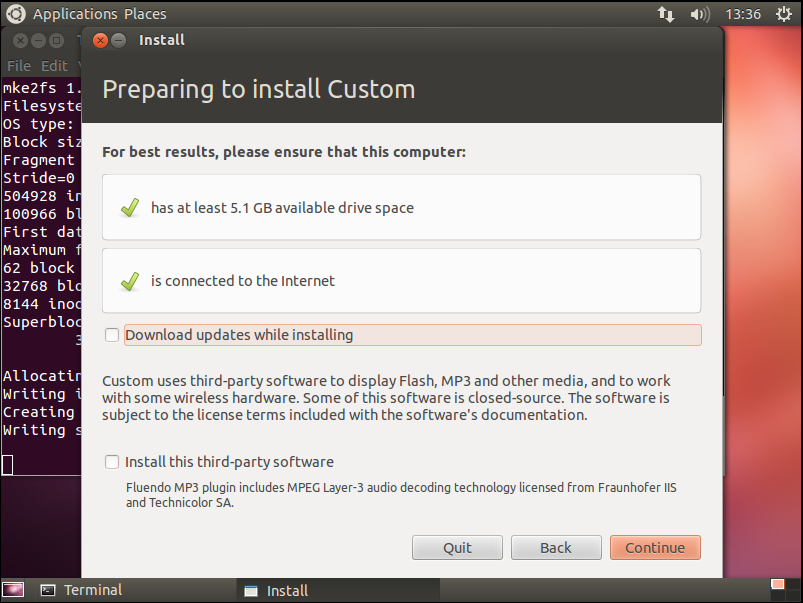The image size is (803, 603).
Task: Open the Places menu
Action: [146, 14]
